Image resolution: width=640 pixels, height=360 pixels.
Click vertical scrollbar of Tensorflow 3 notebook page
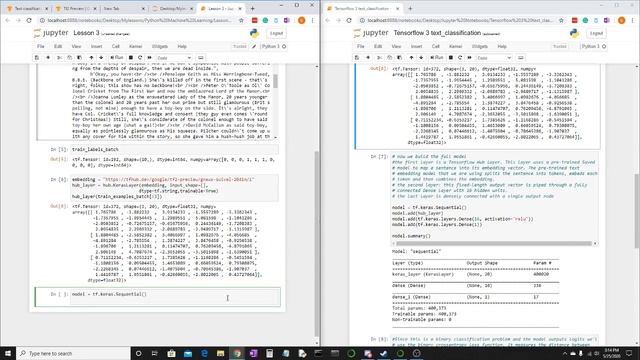637,210
